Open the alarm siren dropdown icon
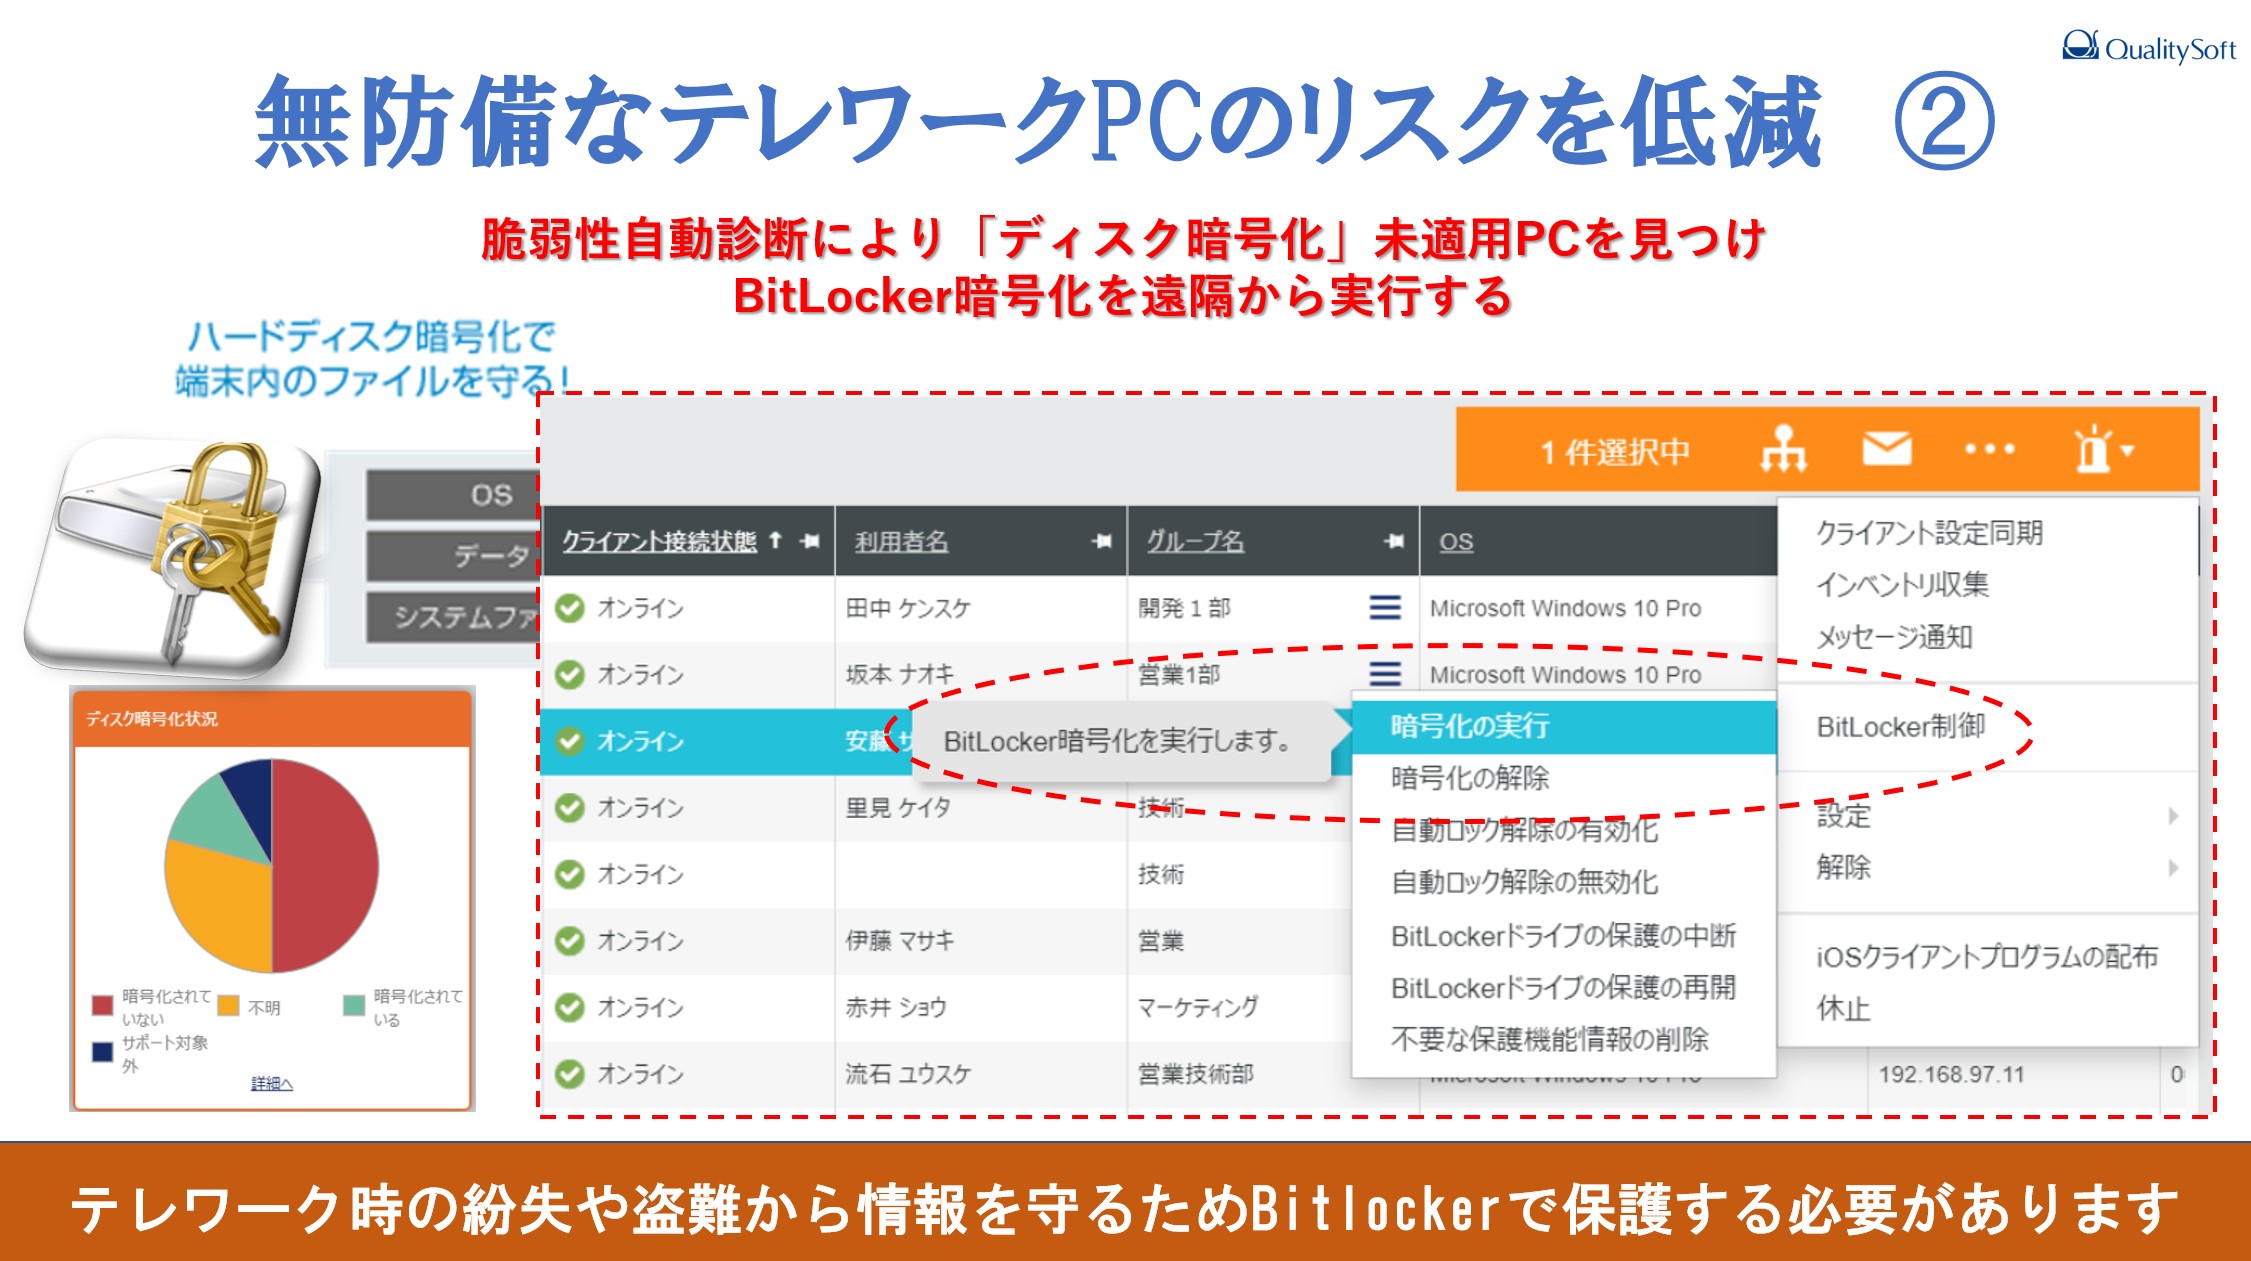Viewport: 2251px width, 1261px height. pos(2103,449)
